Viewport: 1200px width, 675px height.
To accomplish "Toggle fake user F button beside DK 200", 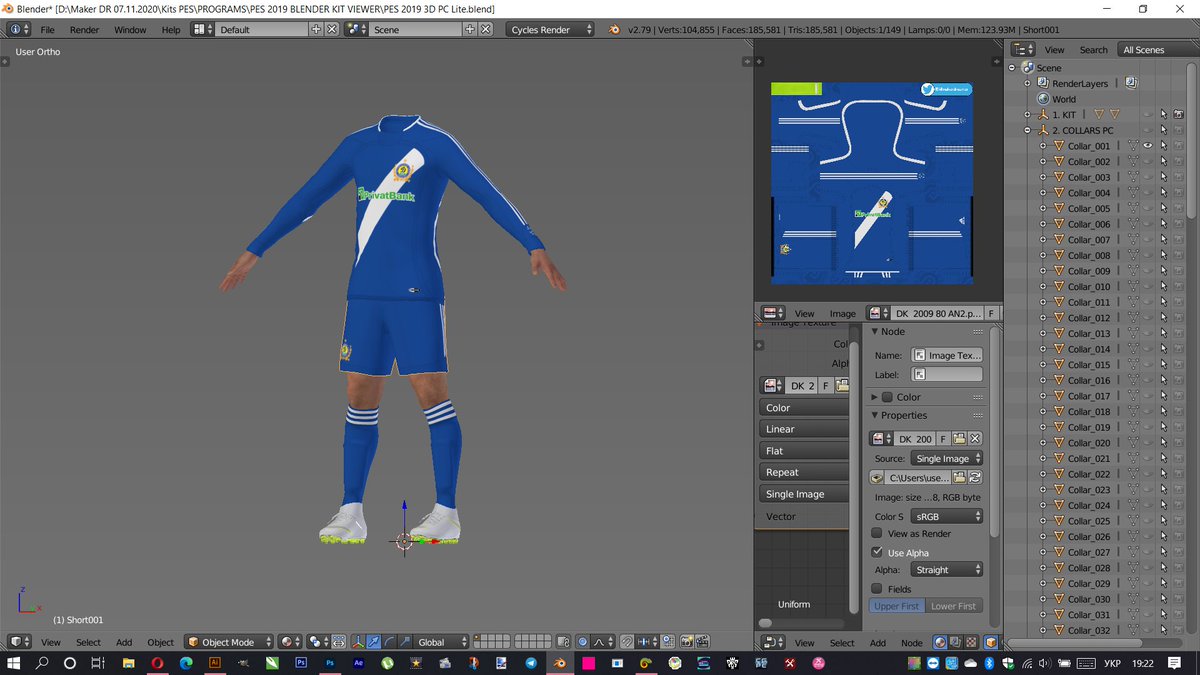I will pyautogui.click(x=943, y=439).
